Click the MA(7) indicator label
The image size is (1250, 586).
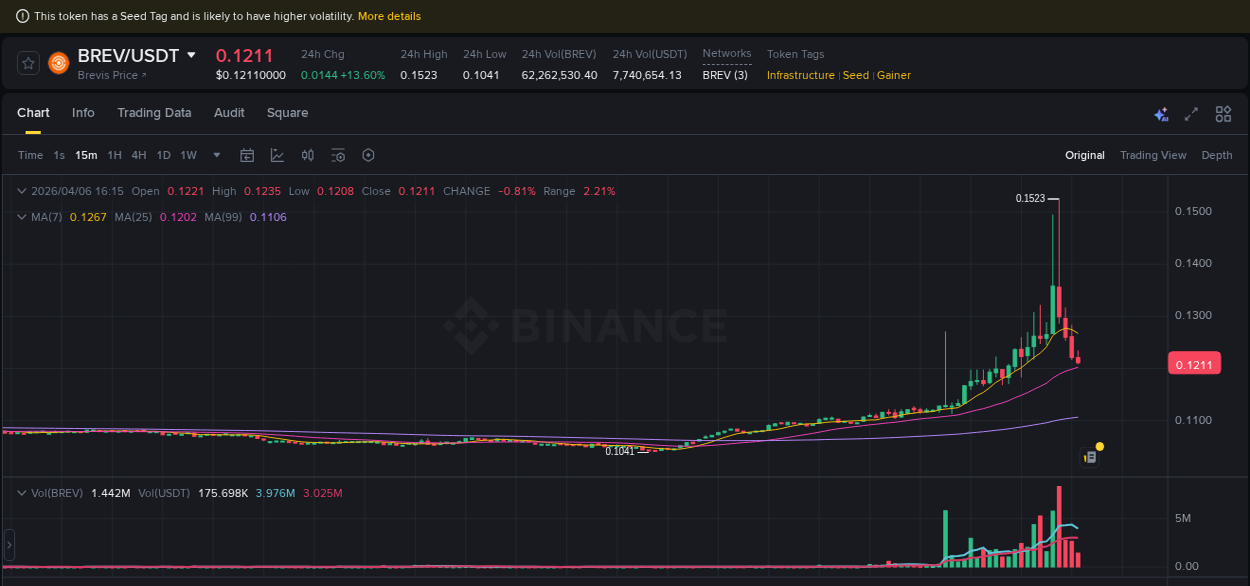47,217
